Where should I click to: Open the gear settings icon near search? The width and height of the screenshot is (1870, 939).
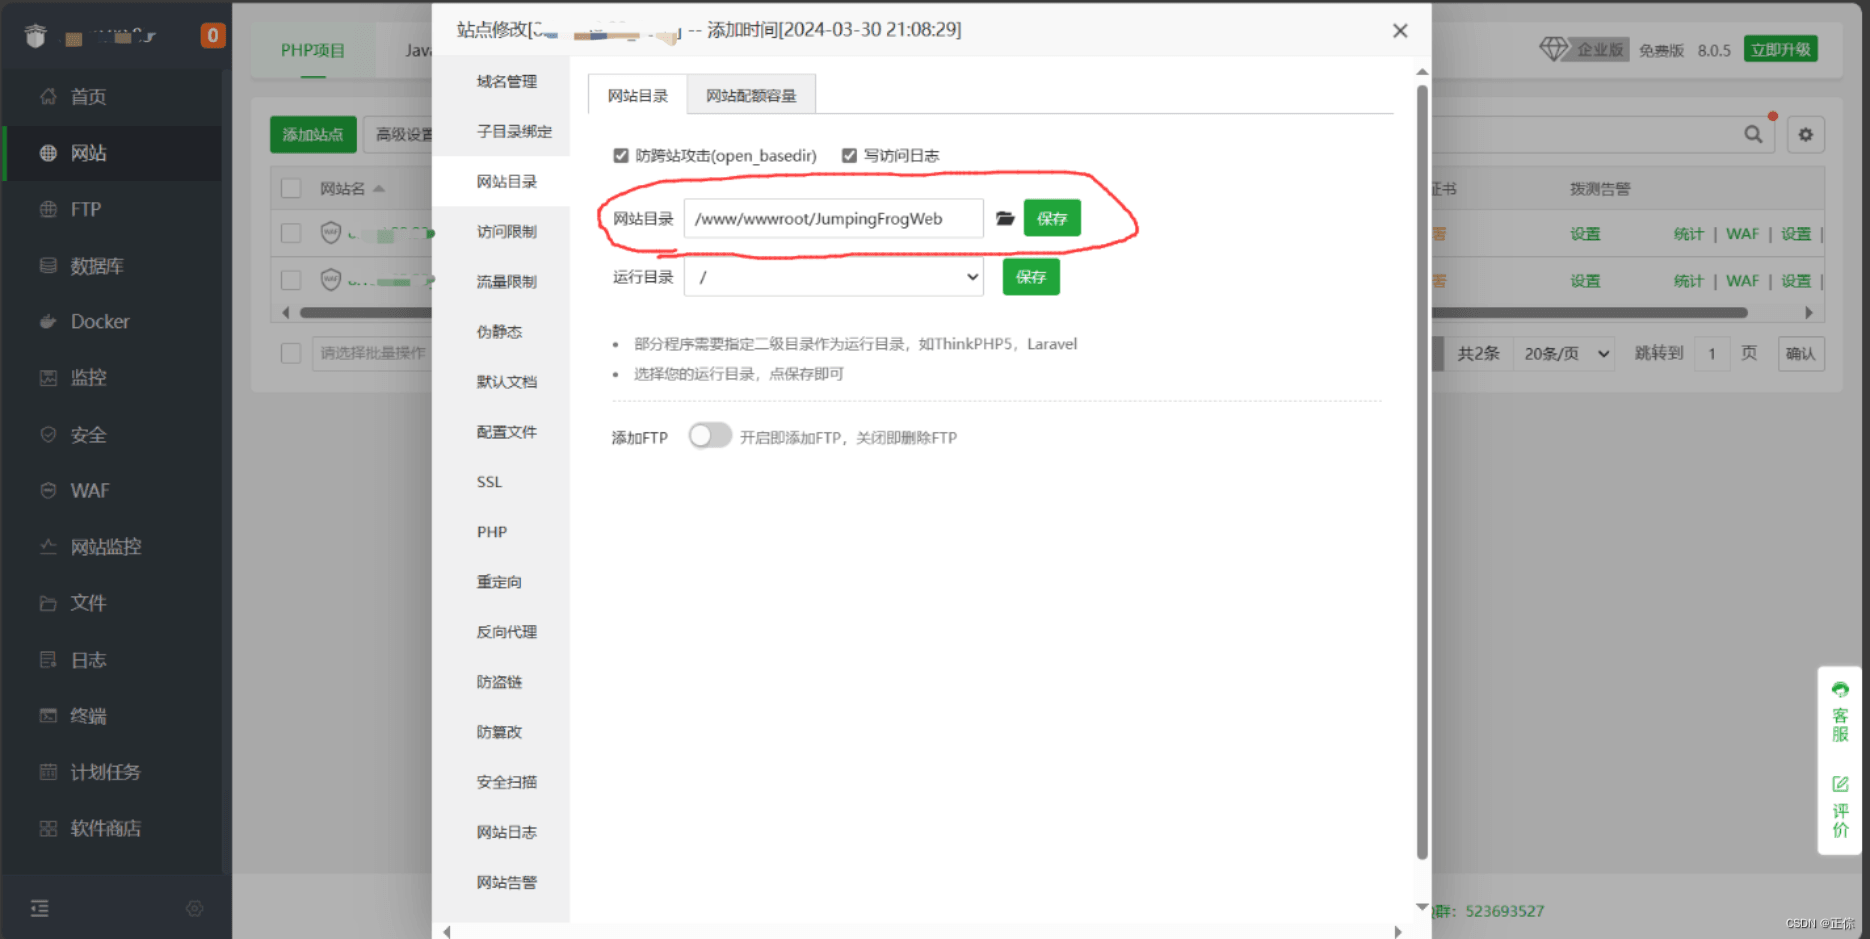pos(1805,134)
